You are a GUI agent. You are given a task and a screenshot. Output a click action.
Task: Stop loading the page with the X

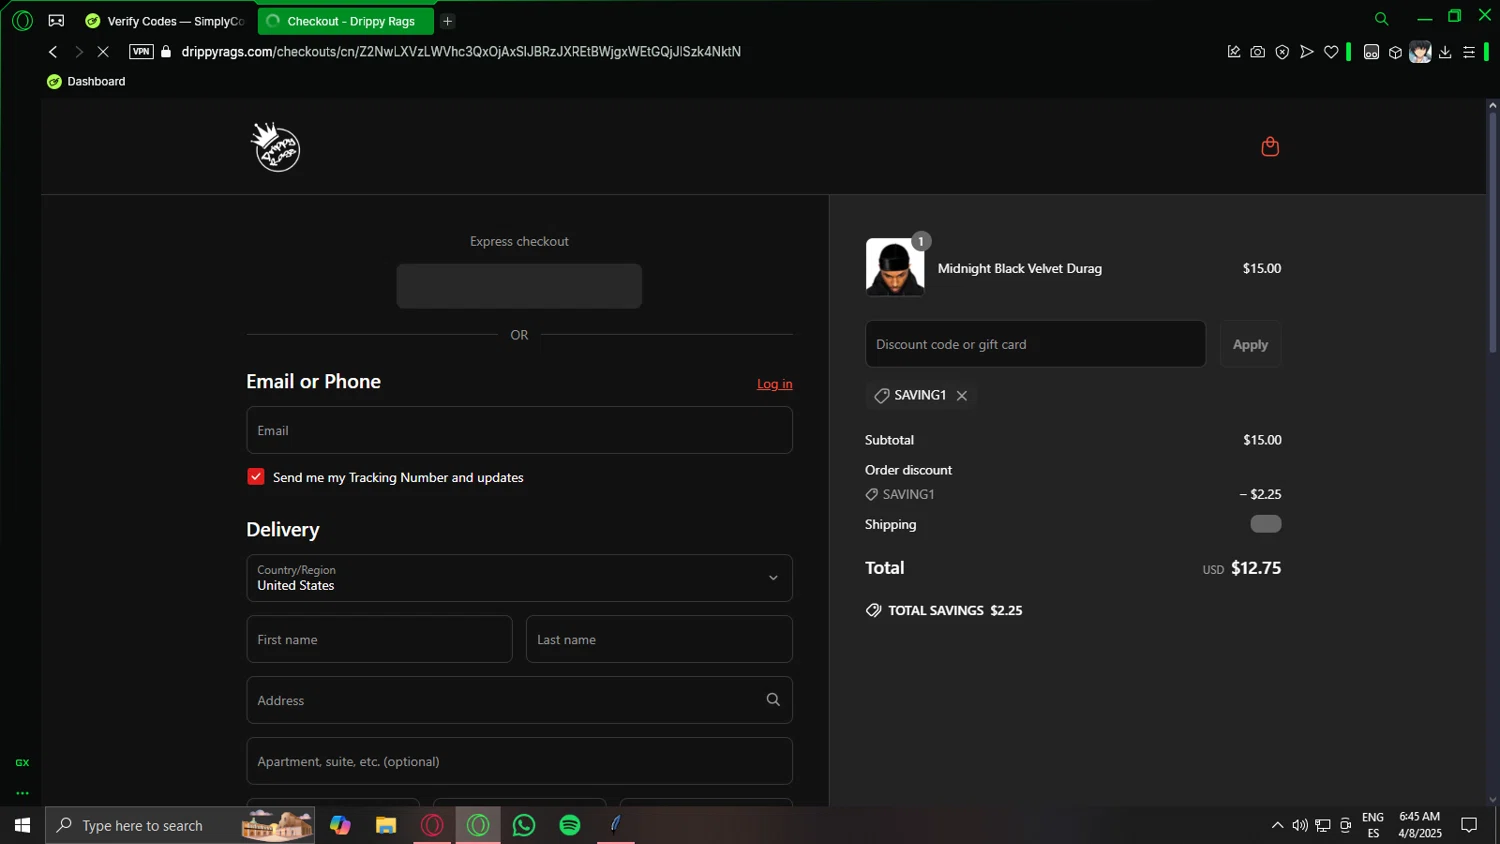103,52
